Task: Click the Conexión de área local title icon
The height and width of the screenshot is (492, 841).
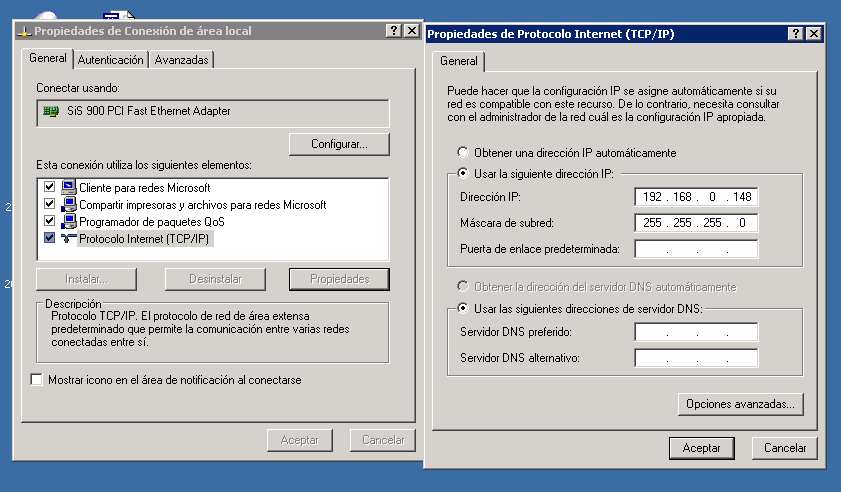Action: [x=24, y=32]
